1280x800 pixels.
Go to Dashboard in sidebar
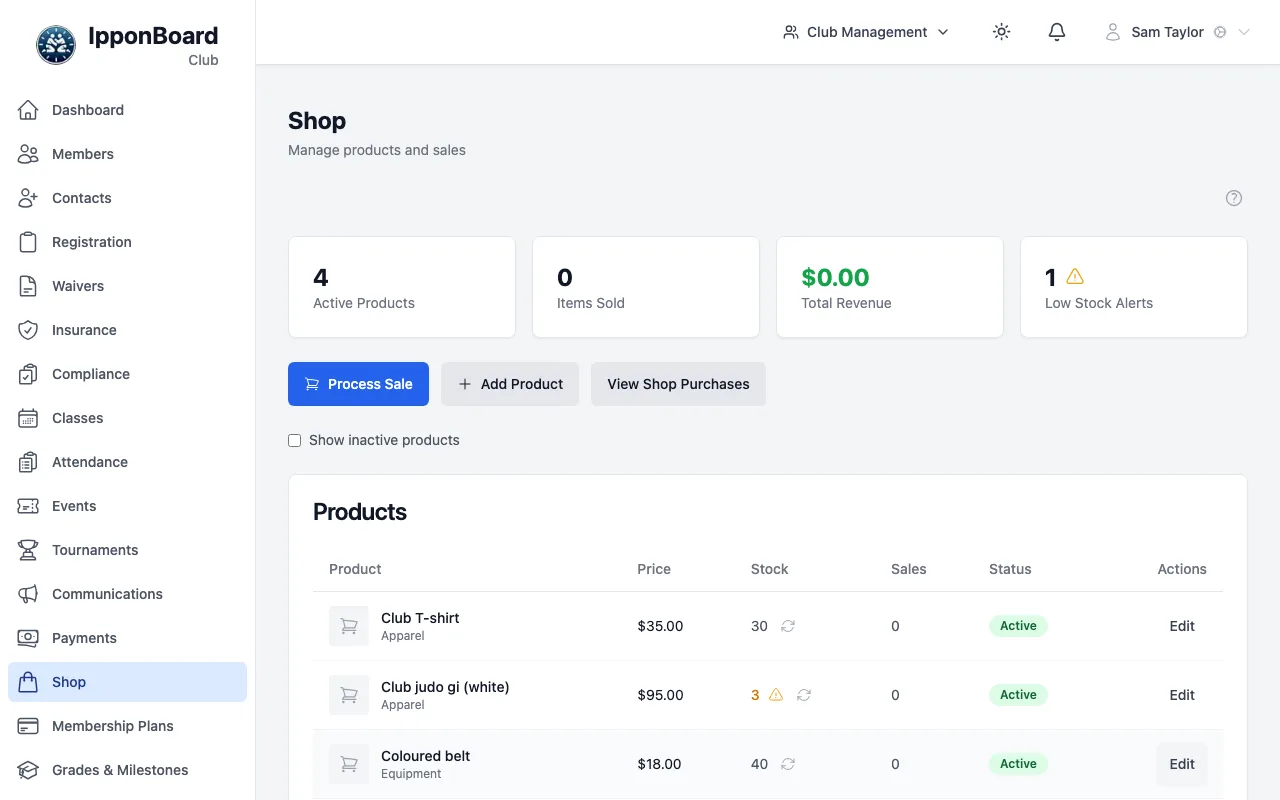[127, 110]
